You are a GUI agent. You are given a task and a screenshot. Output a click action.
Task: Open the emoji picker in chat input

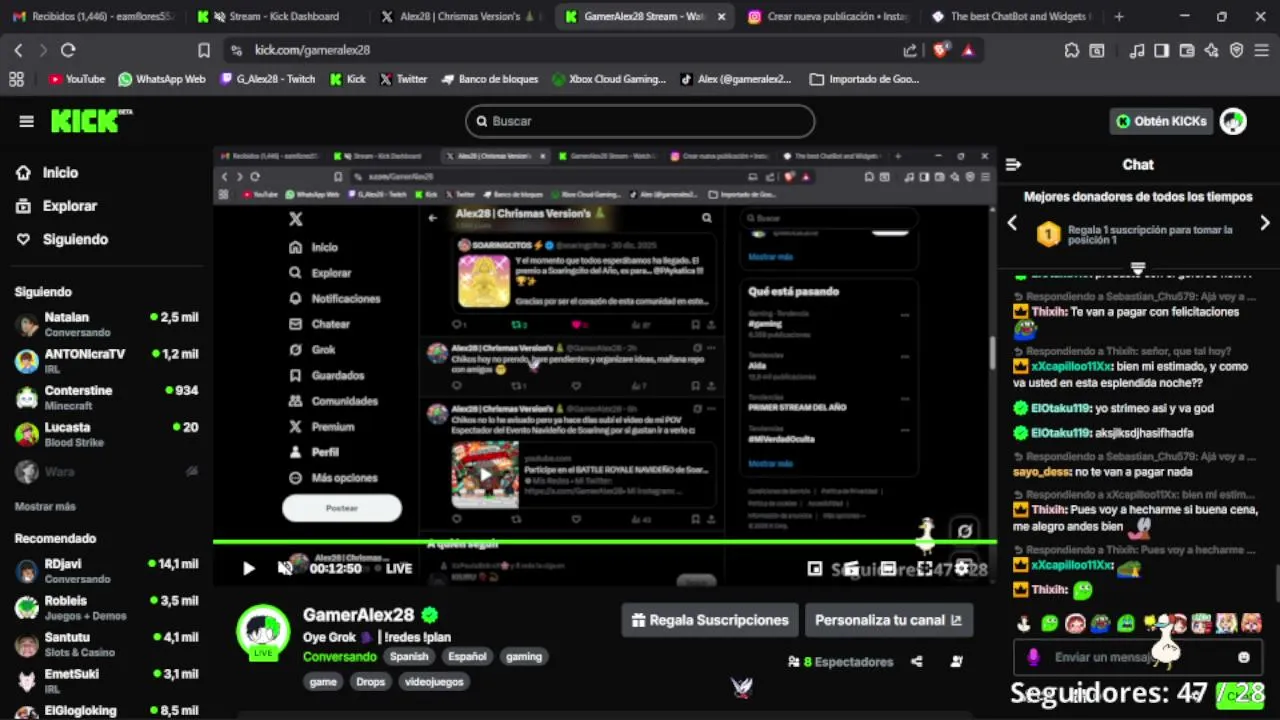[1244, 657]
